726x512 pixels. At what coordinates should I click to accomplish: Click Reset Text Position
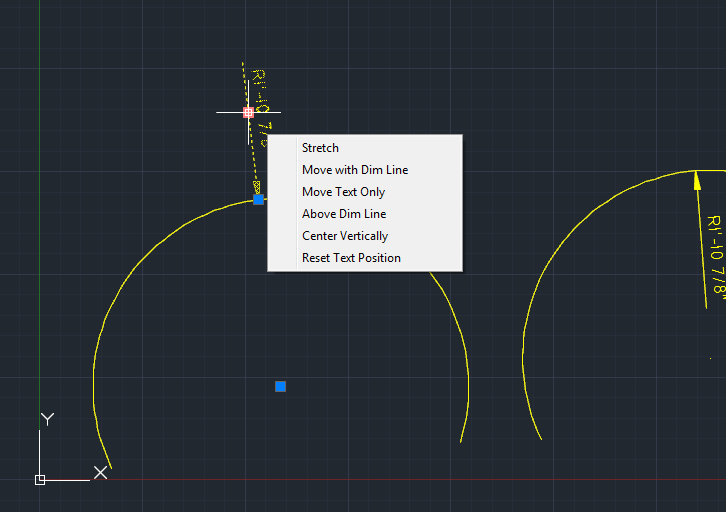(351, 258)
